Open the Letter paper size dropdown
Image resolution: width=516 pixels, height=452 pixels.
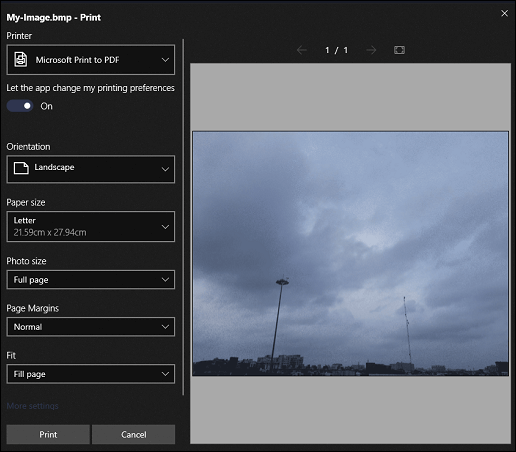(91, 226)
